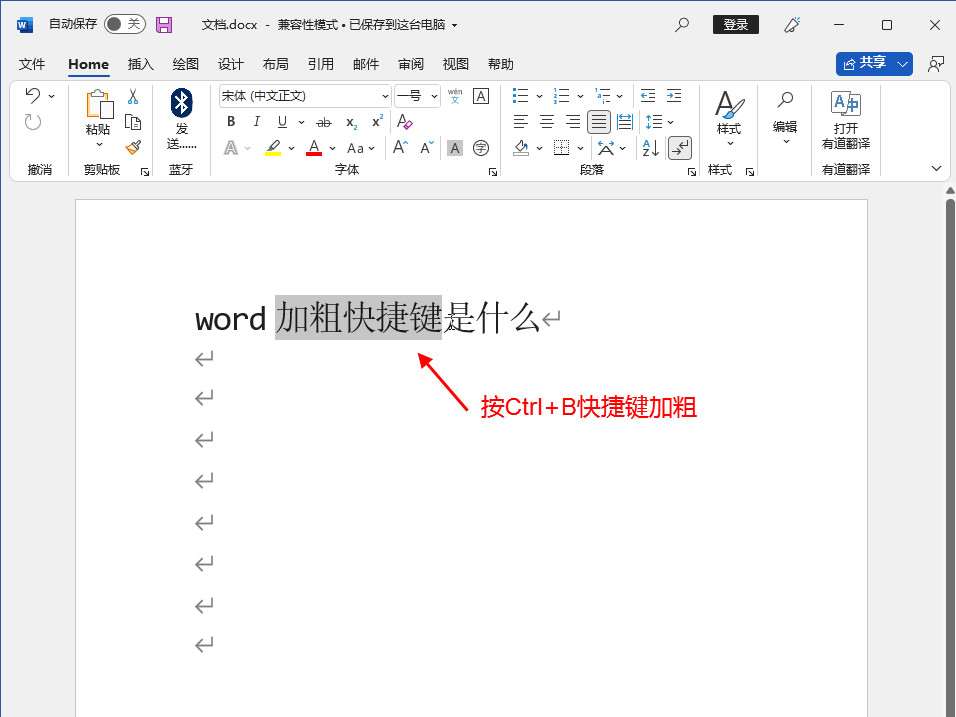This screenshot has width=956, height=717.
Task: Open the font name dropdown
Action: click(x=385, y=96)
